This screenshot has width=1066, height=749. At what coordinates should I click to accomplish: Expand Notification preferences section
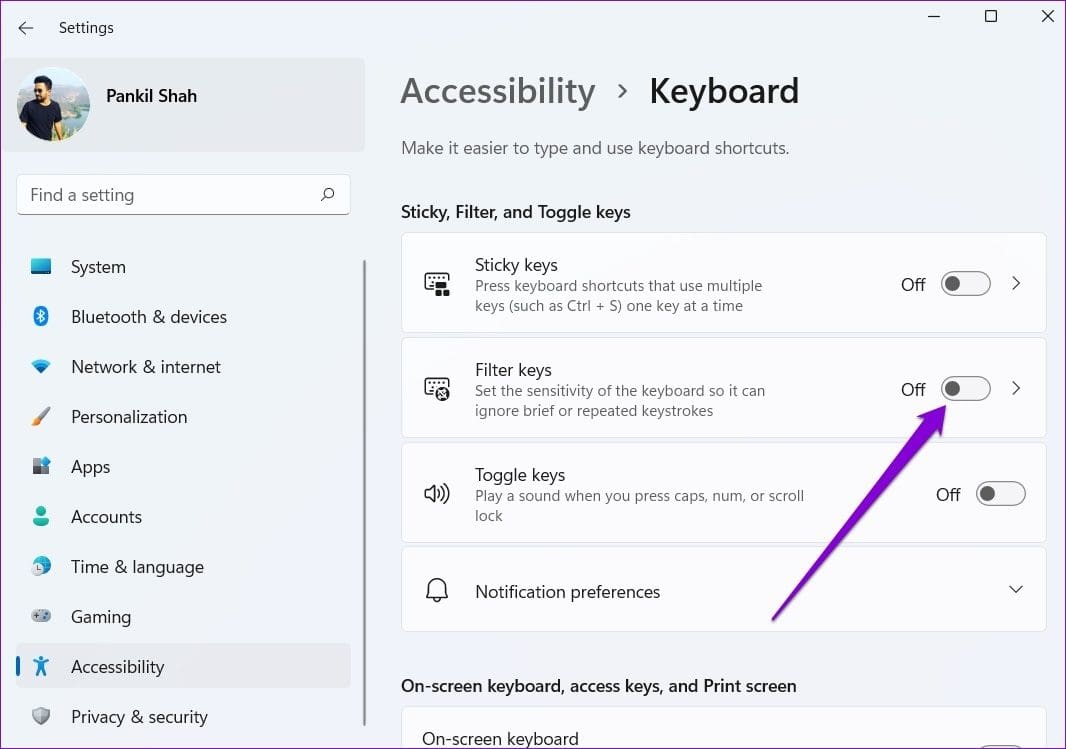[x=1015, y=590]
